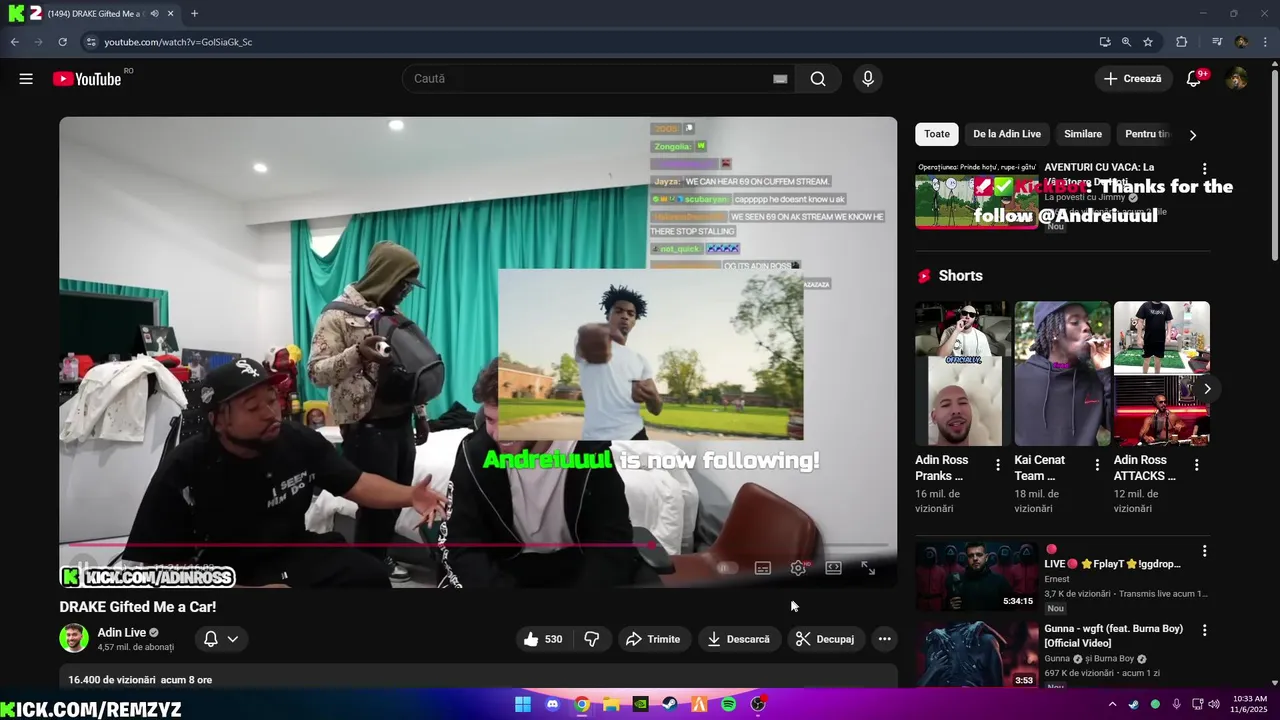Screen dimensions: 1280x720
Task: Go back with Chrome's back arrow
Action: point(14,42)
